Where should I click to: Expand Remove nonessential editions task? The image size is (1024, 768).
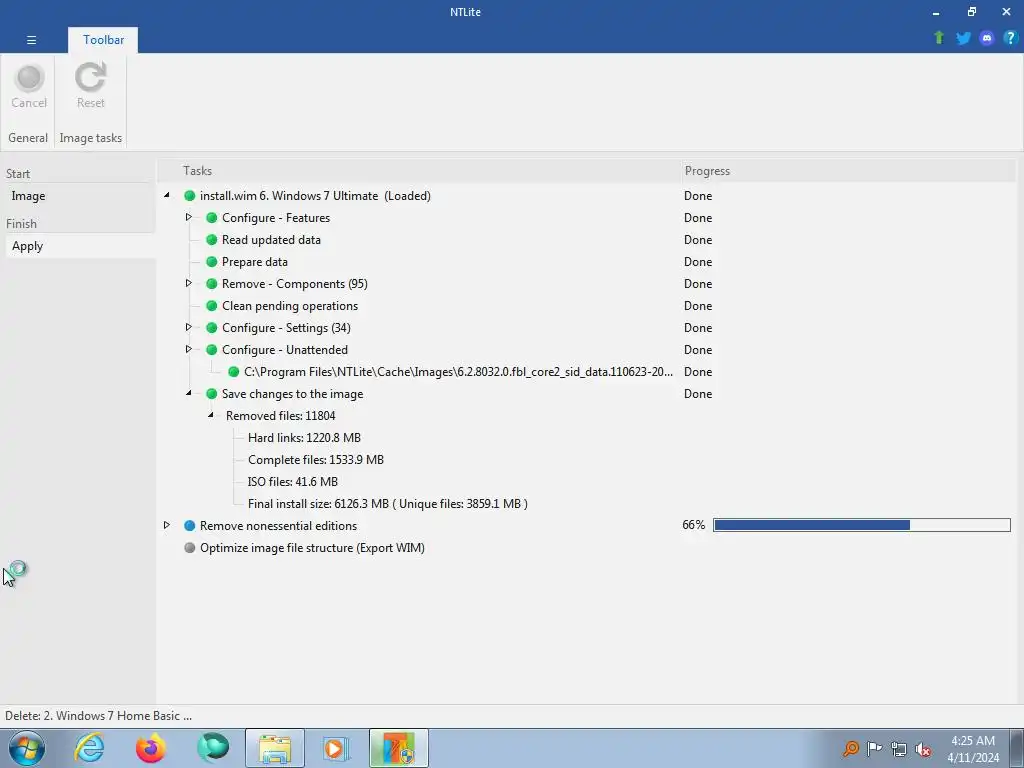[x=167, y=525]
